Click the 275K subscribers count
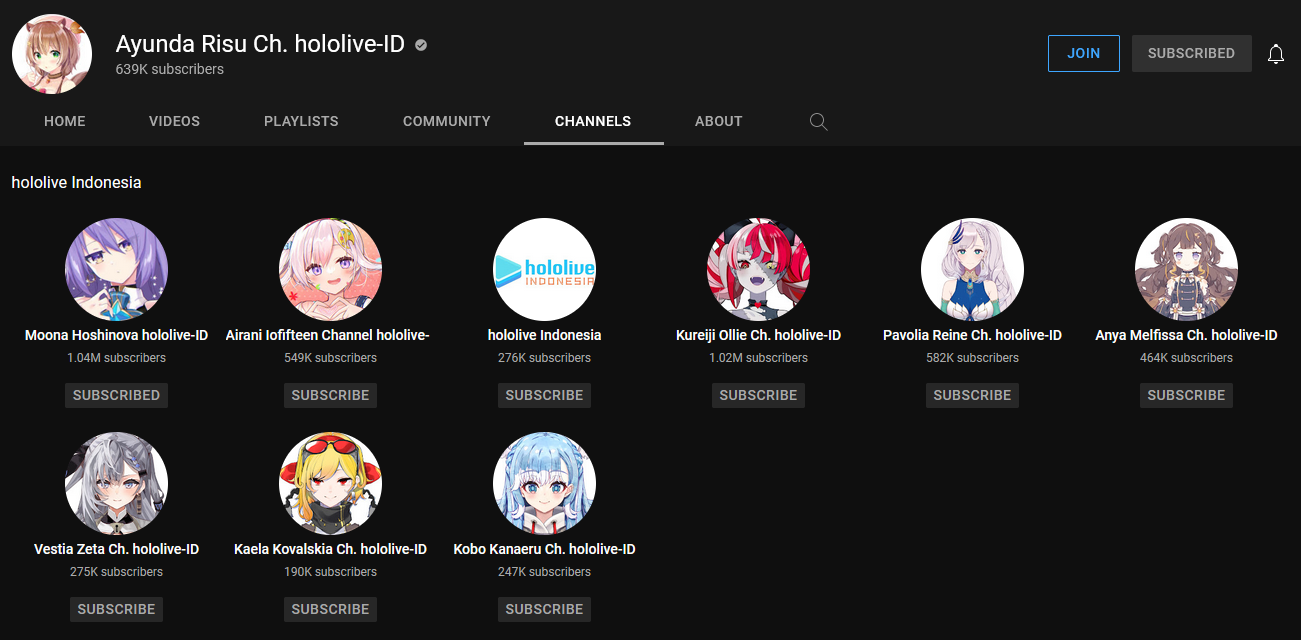1301x640 pixels. coord(116,572)
